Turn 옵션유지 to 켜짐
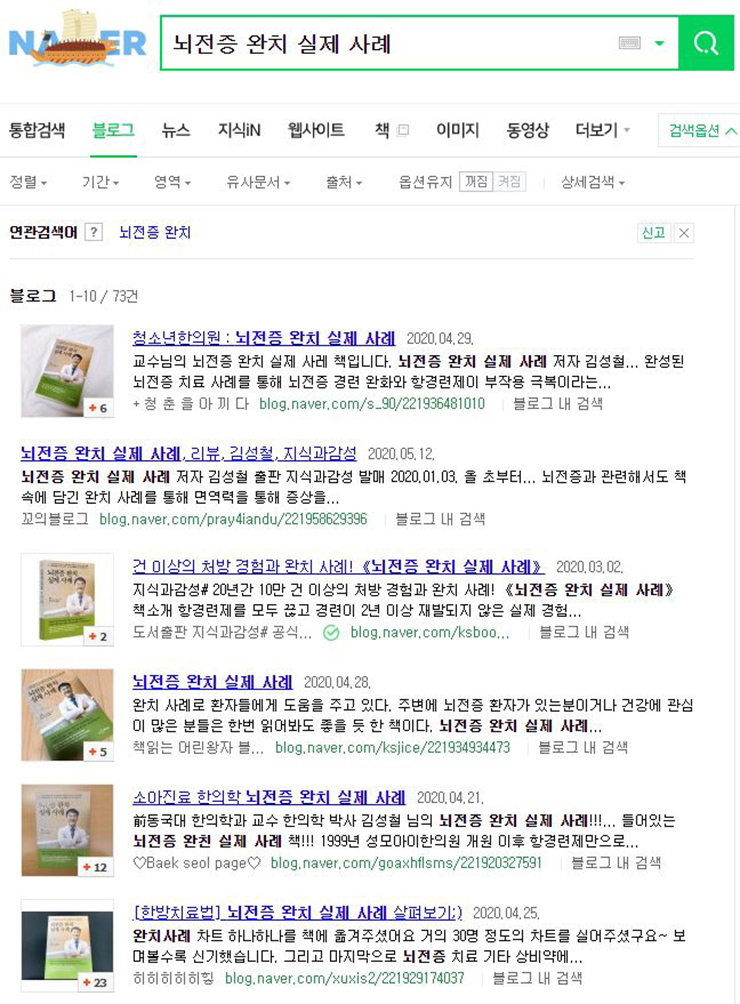This screenshot has height=1004, width=740. [510, 182]
